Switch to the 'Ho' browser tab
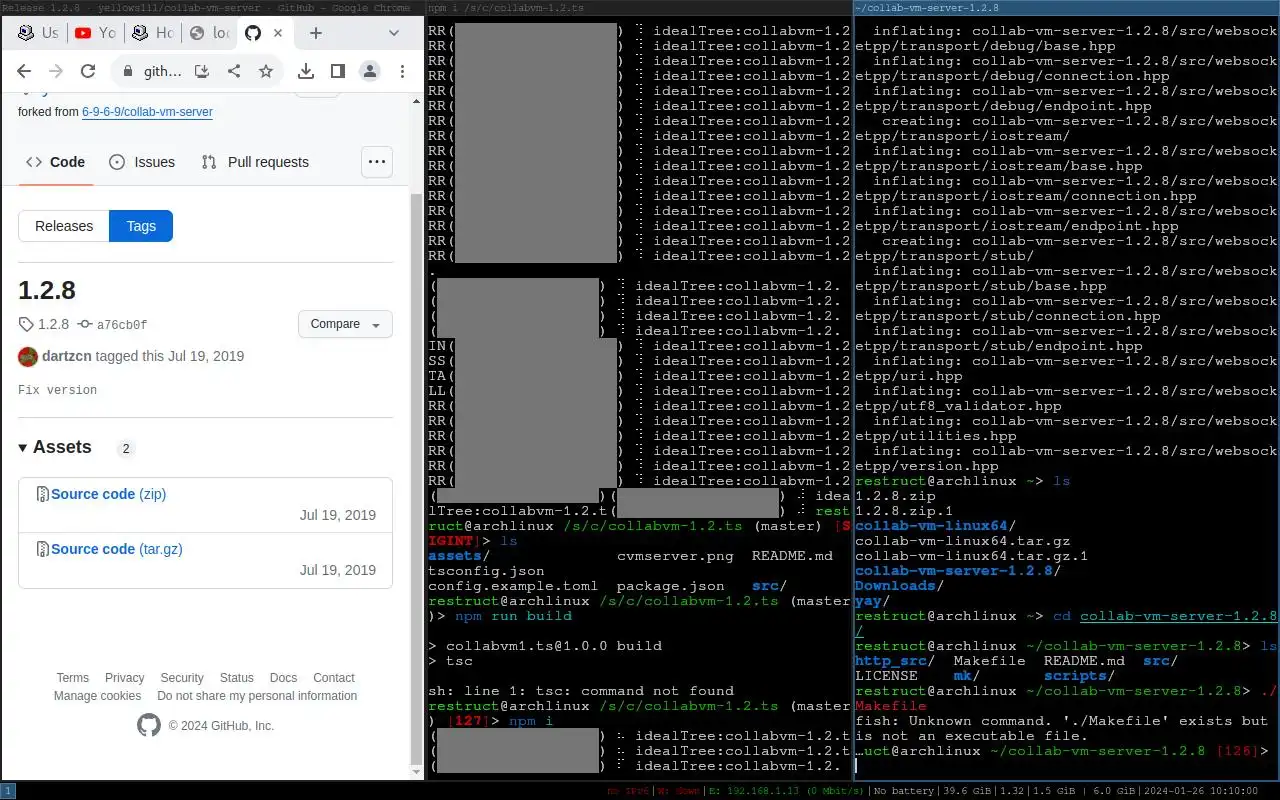 [152, 33]
